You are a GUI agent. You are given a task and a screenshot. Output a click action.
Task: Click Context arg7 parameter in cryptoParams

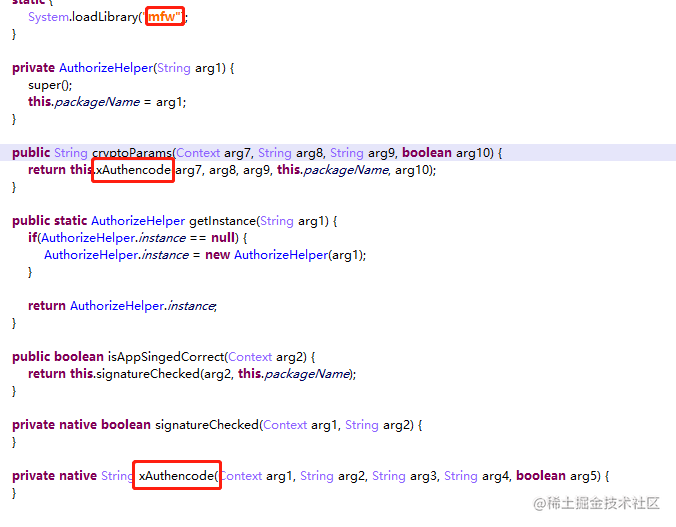213,153
